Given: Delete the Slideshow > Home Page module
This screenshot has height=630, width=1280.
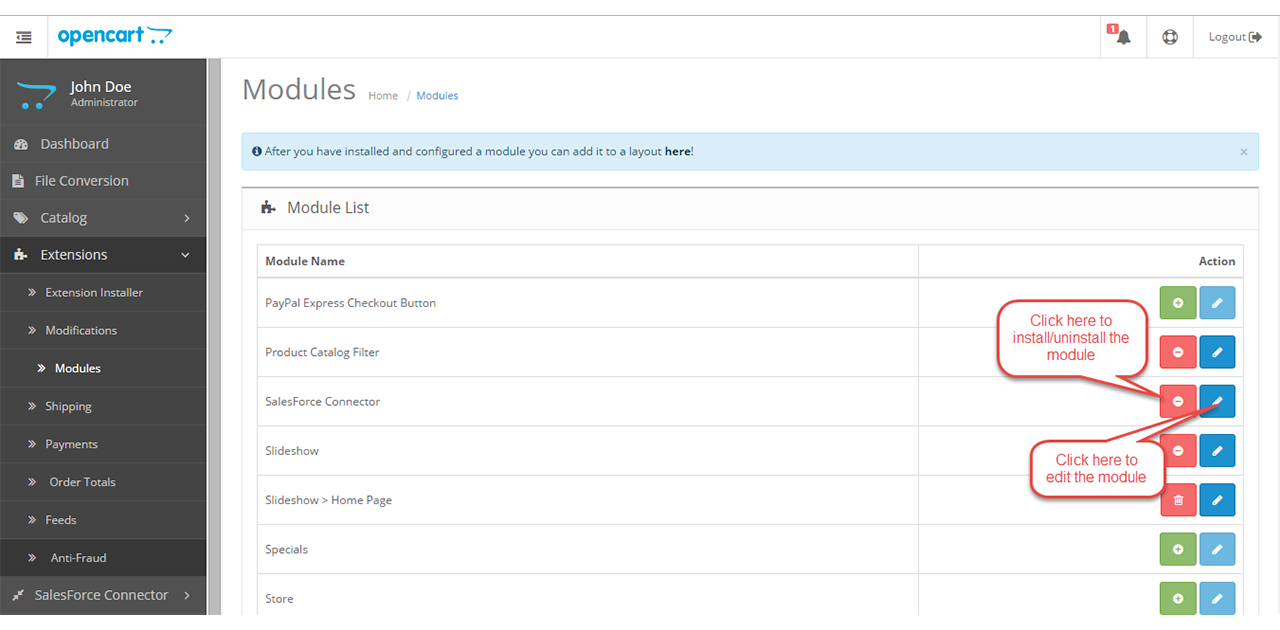Looking at the screenshot, I should [x=1177, y=500].
